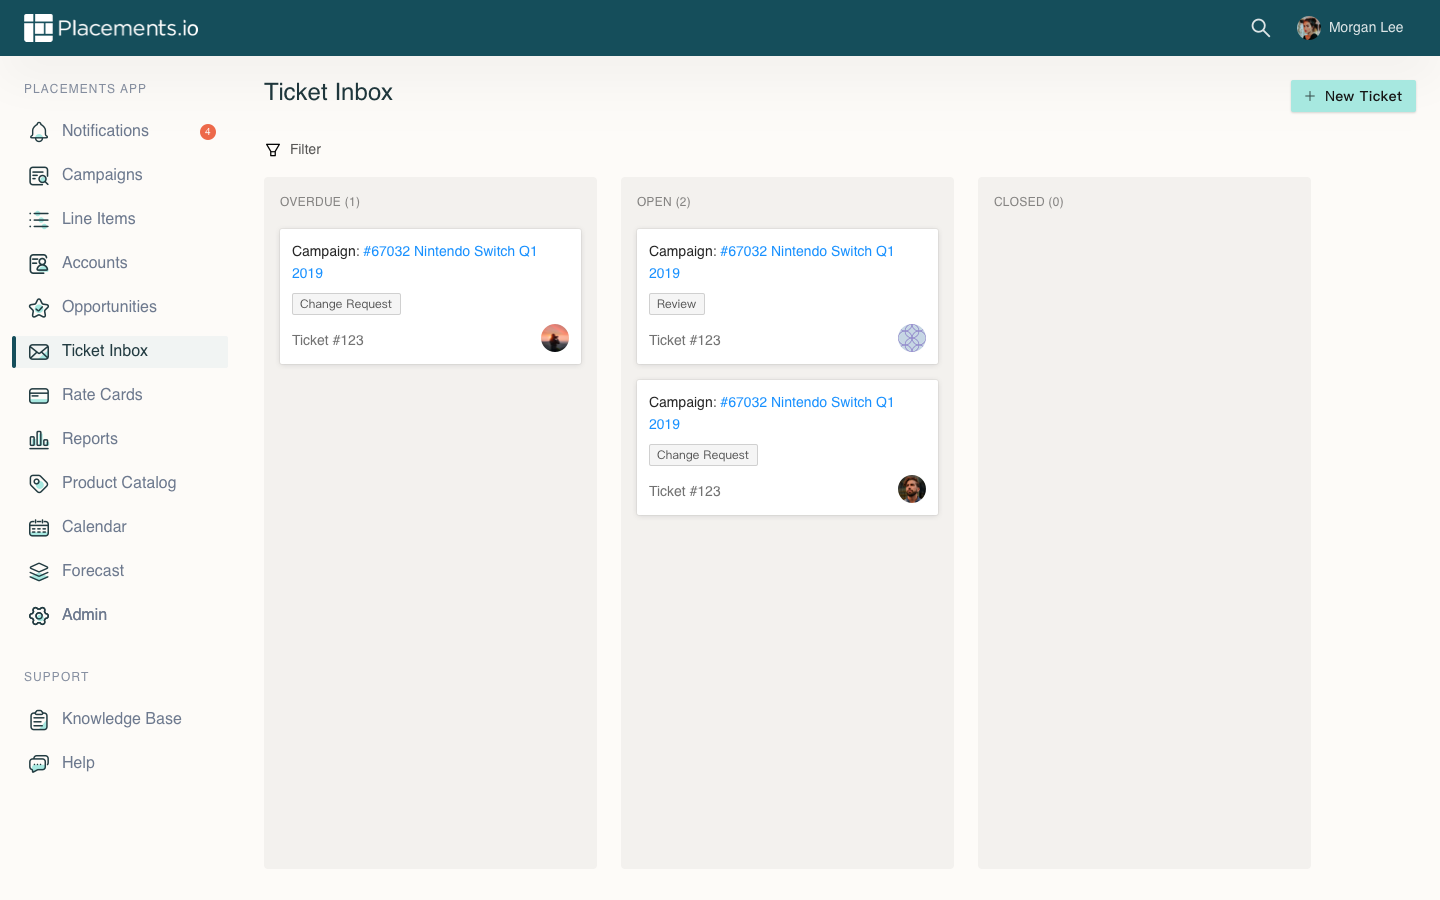Go to Calendar in the sidebar

click(x=94, y=527)
